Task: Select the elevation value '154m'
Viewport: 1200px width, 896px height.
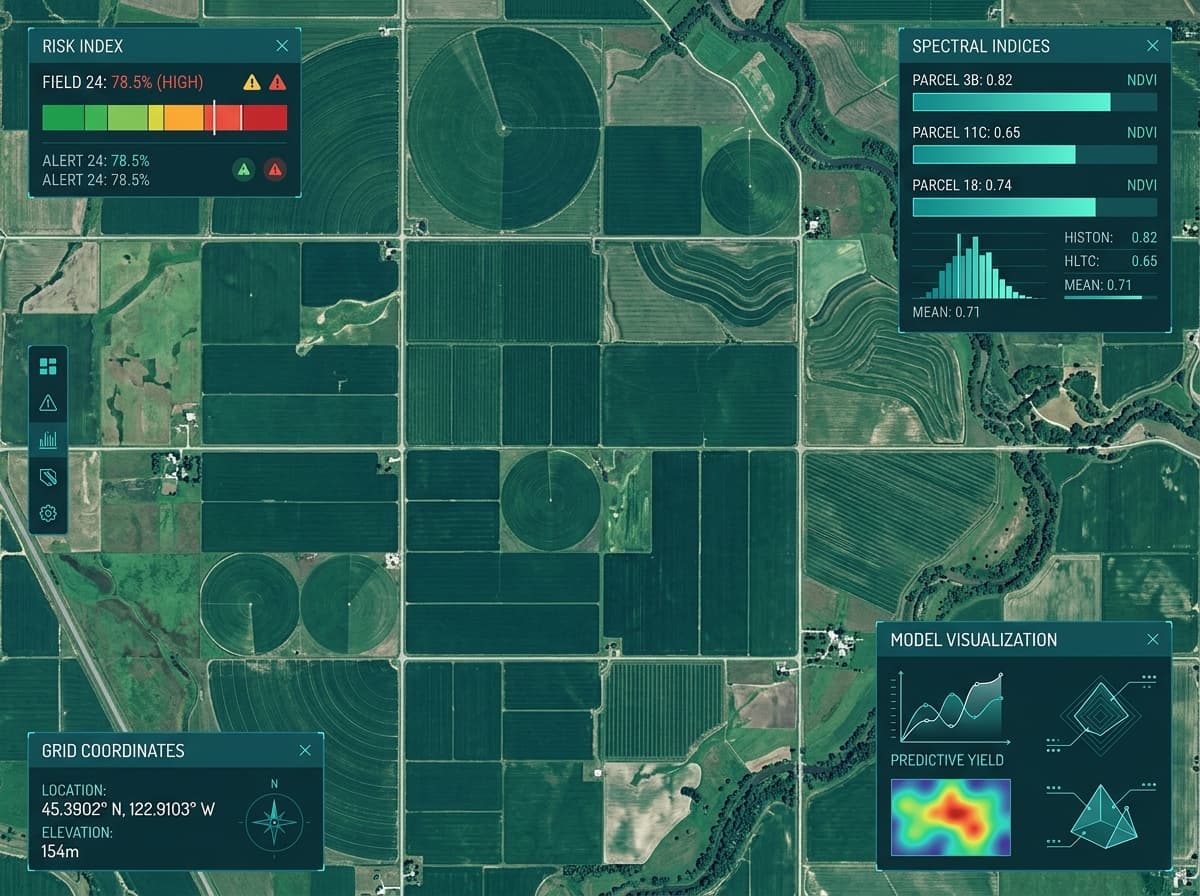Action: tap(60, 852)
